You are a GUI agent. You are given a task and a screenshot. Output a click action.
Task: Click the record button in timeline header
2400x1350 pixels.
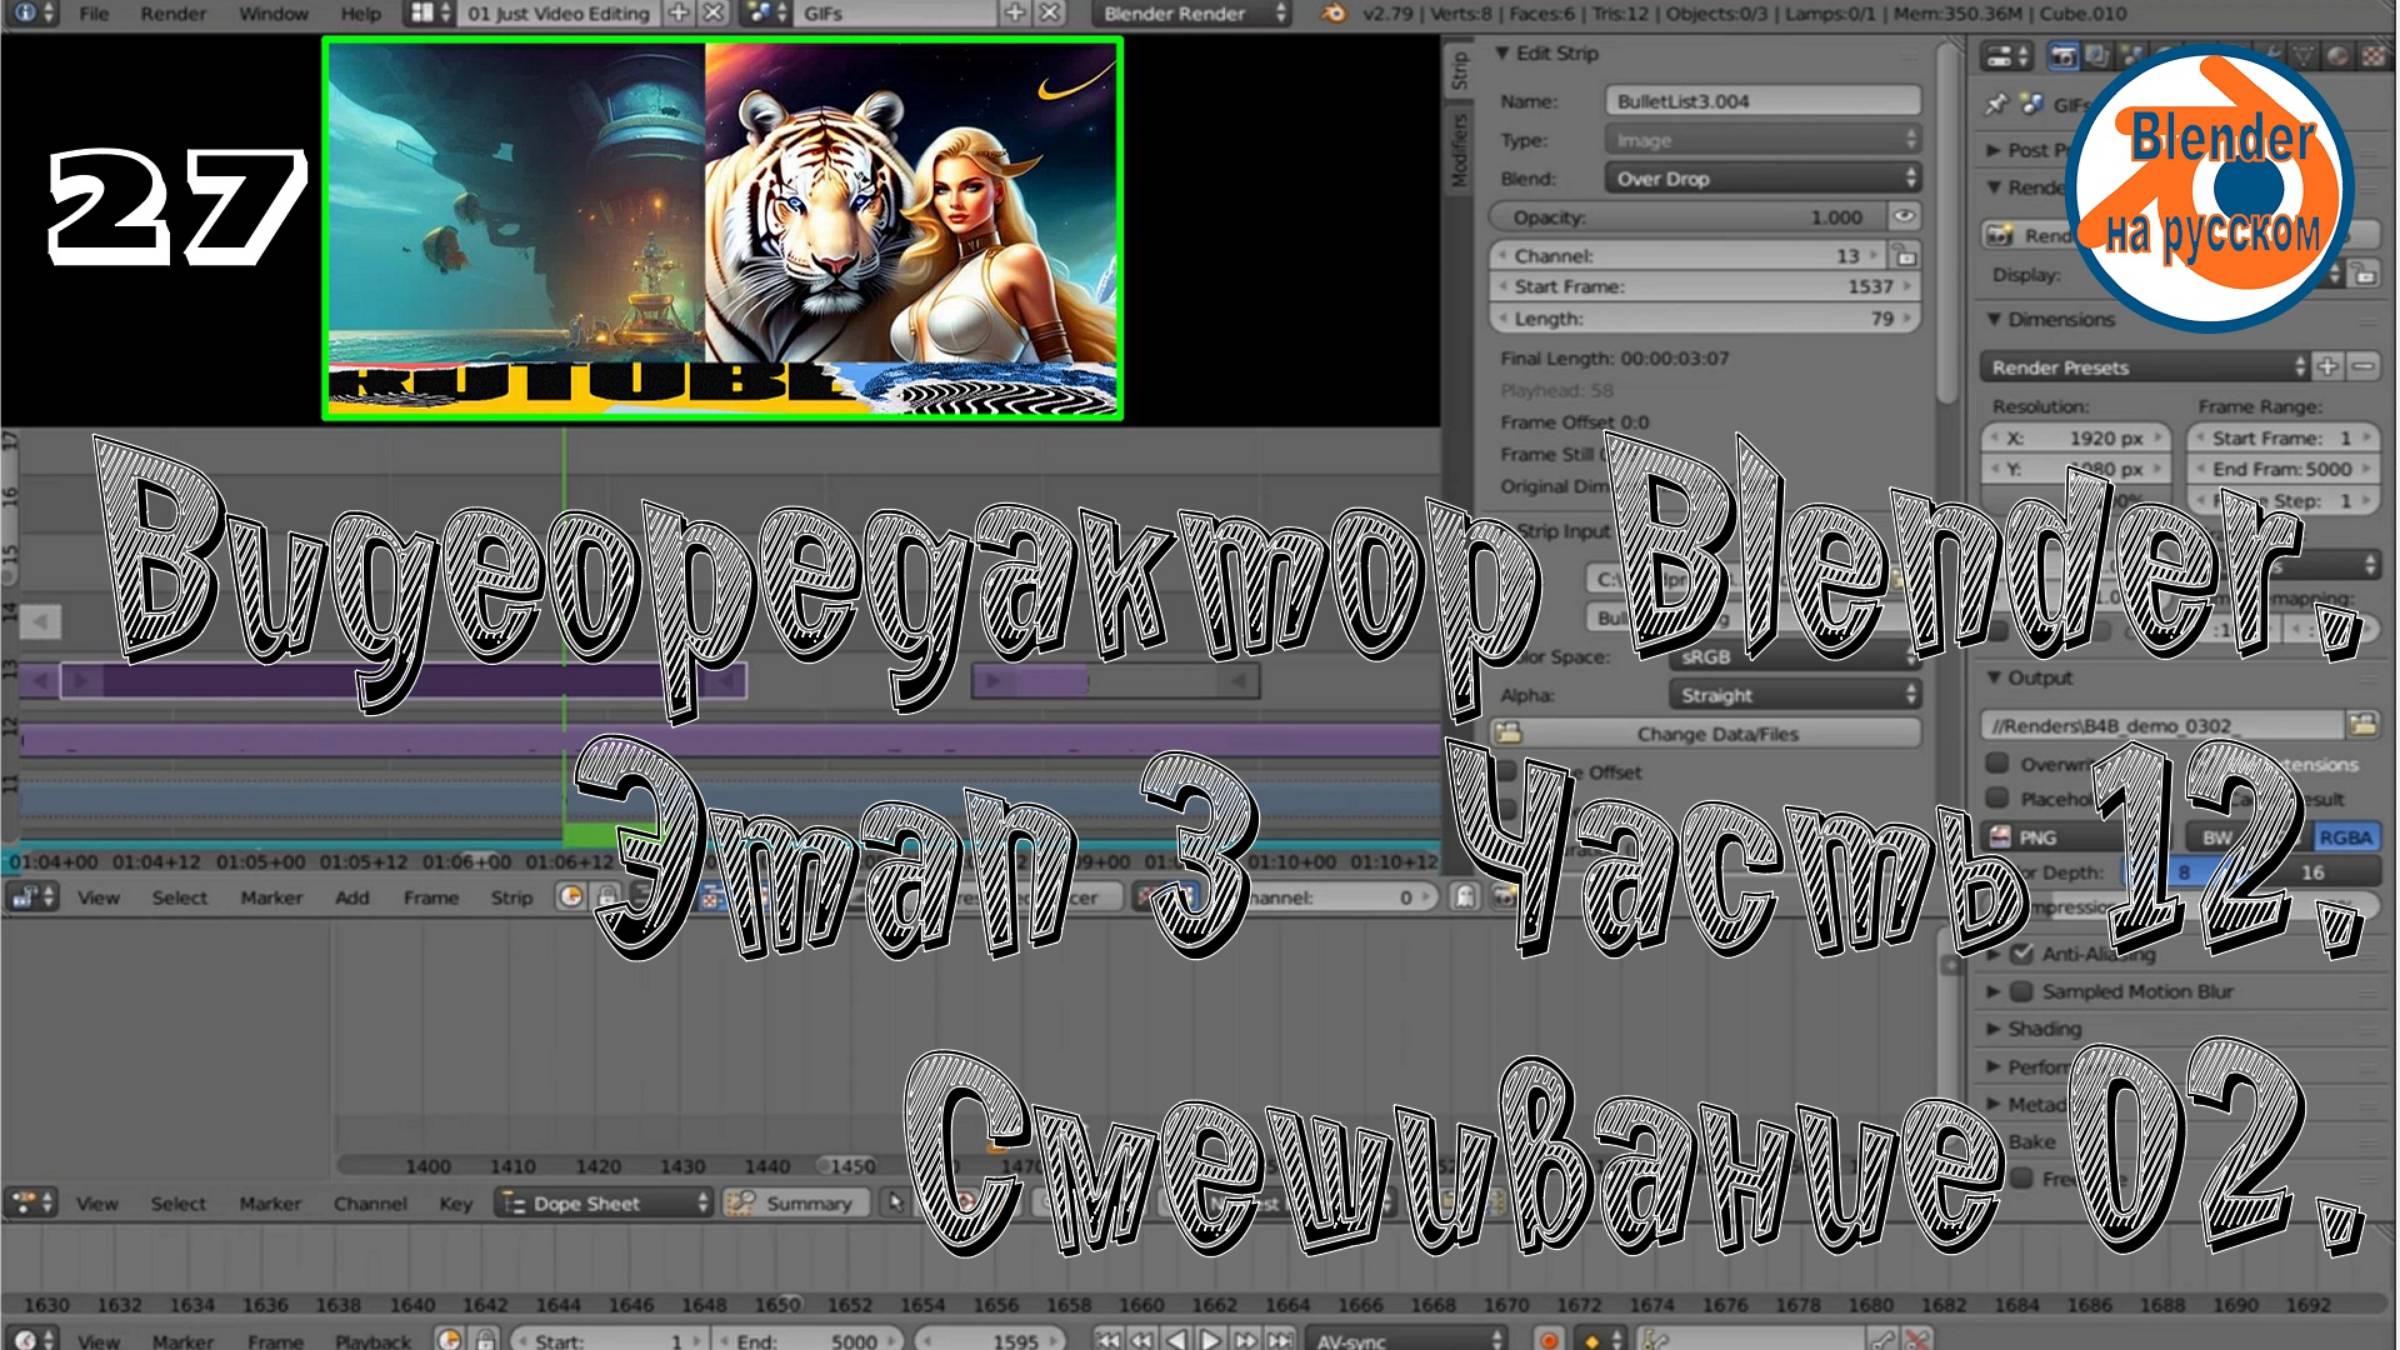click(x=1549, y=1339)
